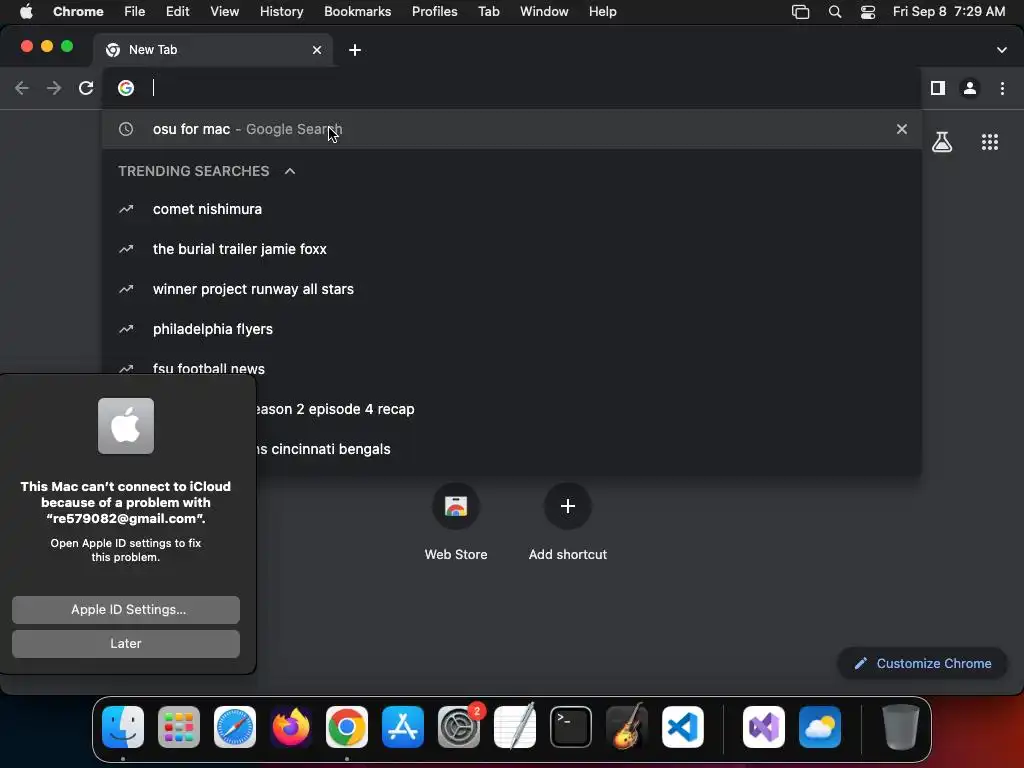Screen dimensions: 1024x768
Task: Open the Bookmarks menu
Action: click(x=358, y=12)
